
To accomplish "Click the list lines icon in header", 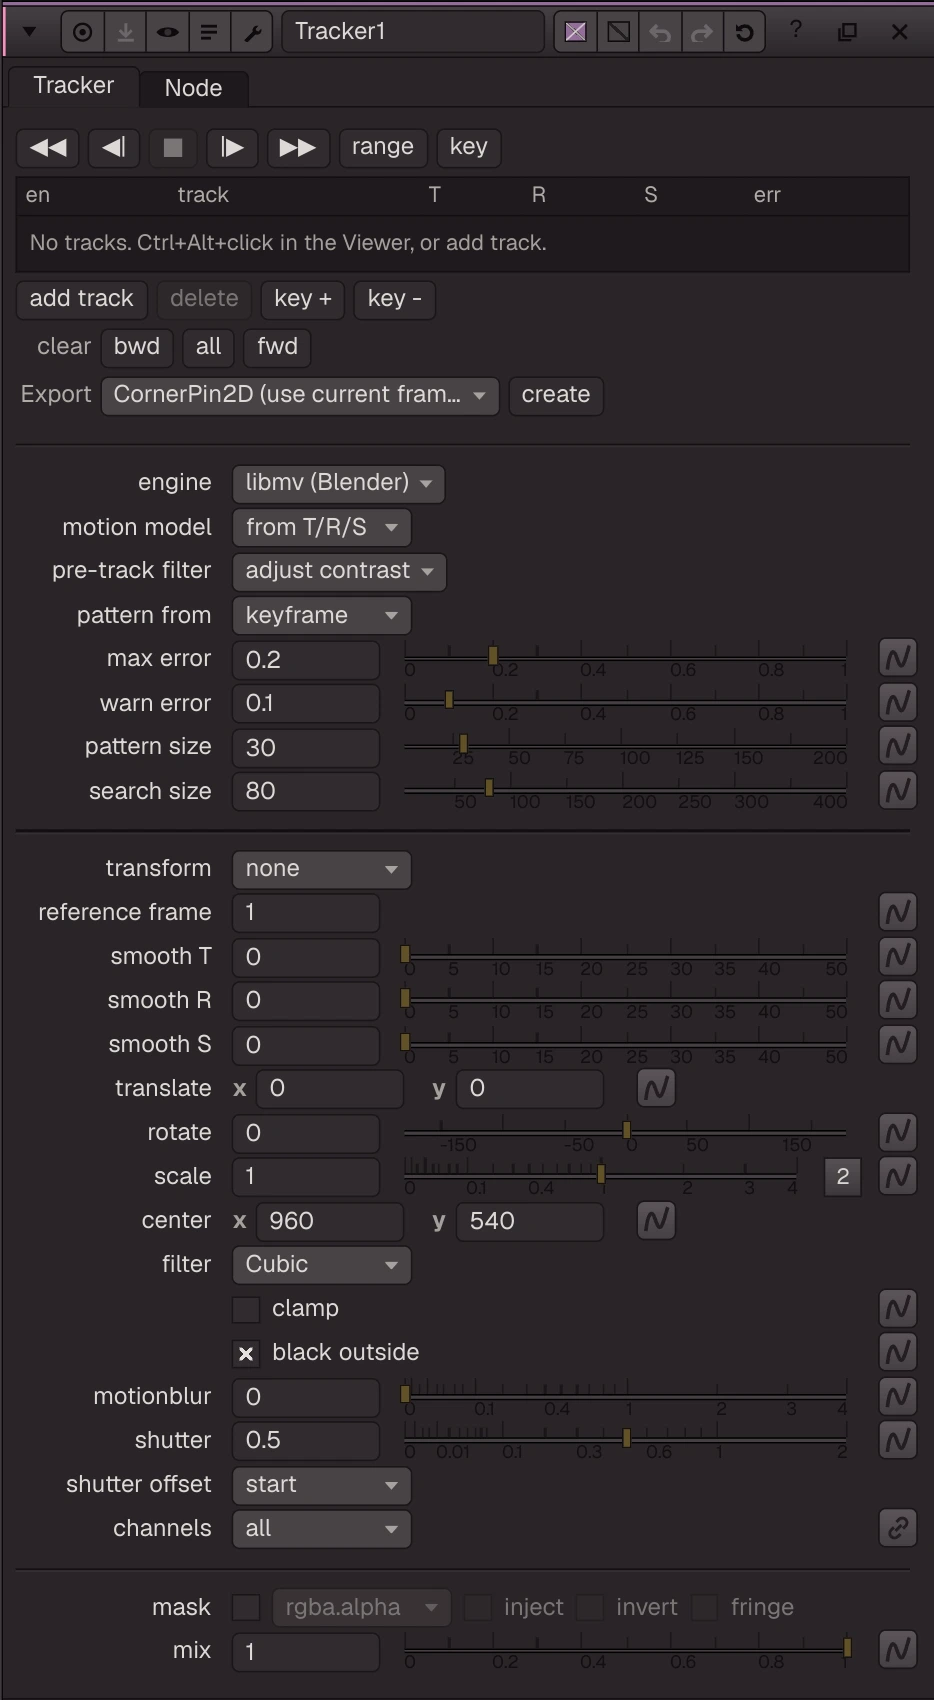I will pyautogui.click(x=209, y=32).
